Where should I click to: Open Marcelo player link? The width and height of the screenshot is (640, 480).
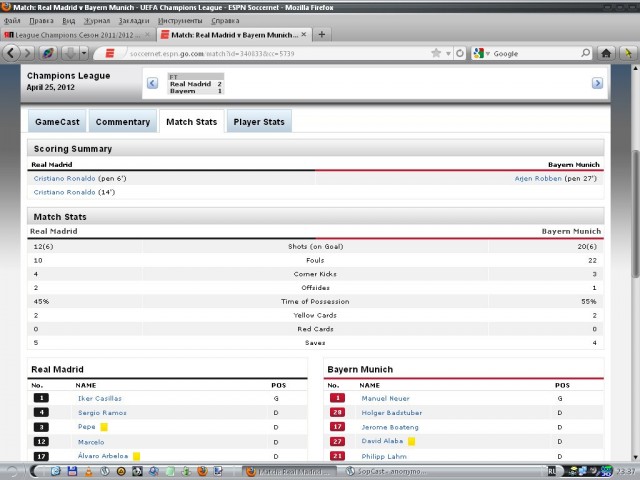coord(91,442)
